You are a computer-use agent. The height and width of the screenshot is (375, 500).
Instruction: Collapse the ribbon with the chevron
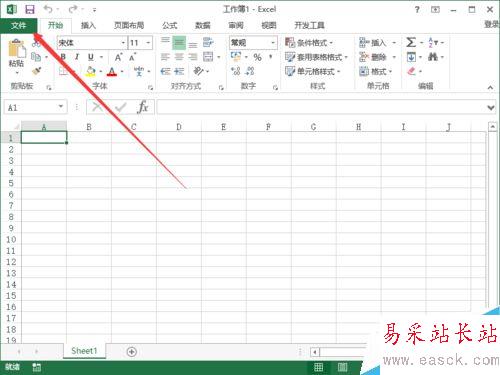[x=490, y=88]
